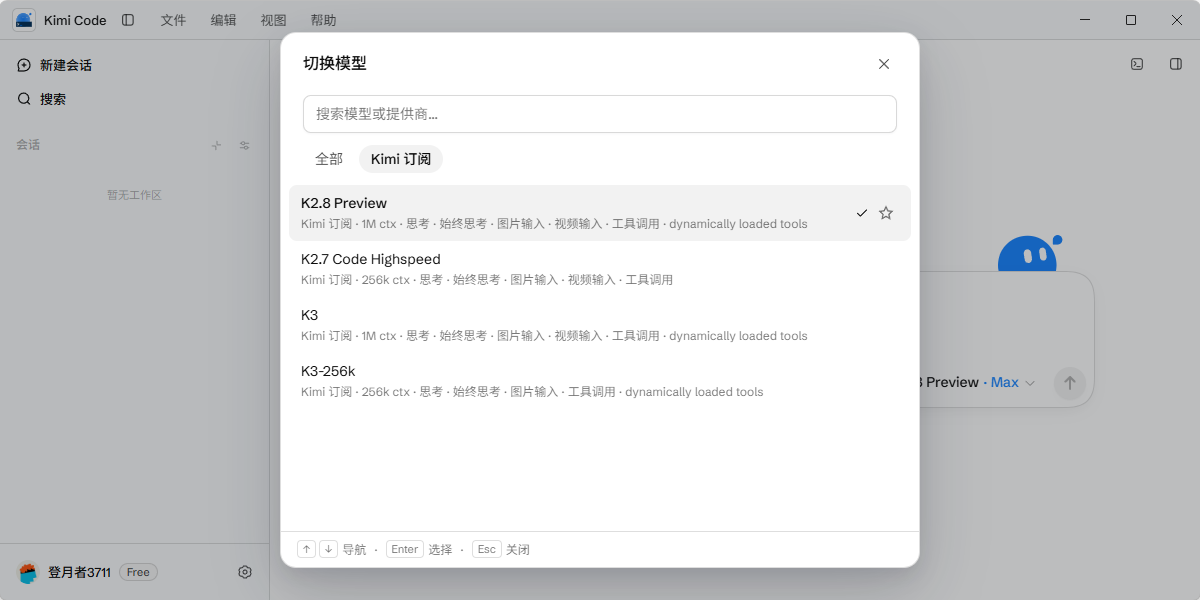Click the send arrow button in the composer
This screenshot has width=1200, height=600.
[1070, 383]
